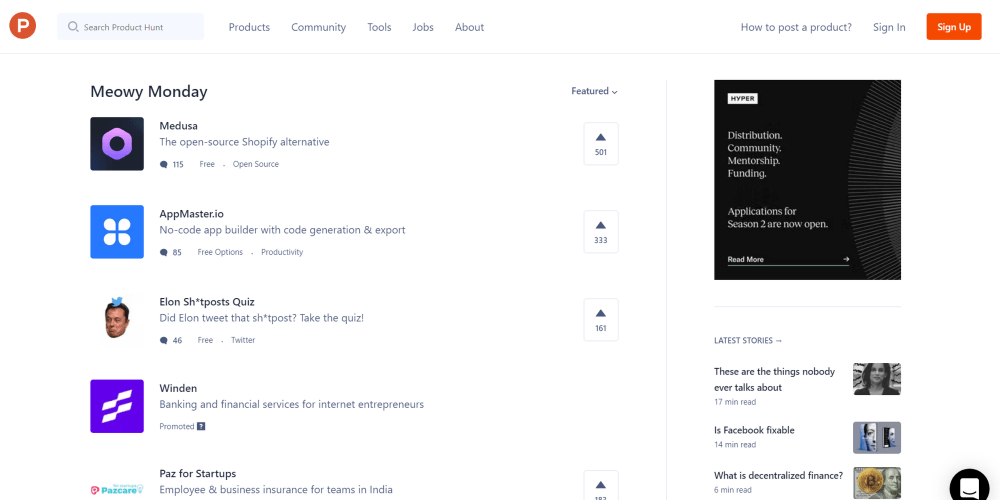Image resolution: width=1000 pixels, height=500 pixels.
Task: Open the AppMaster.io logo thumbnail
Action: [x=117, y=232]
